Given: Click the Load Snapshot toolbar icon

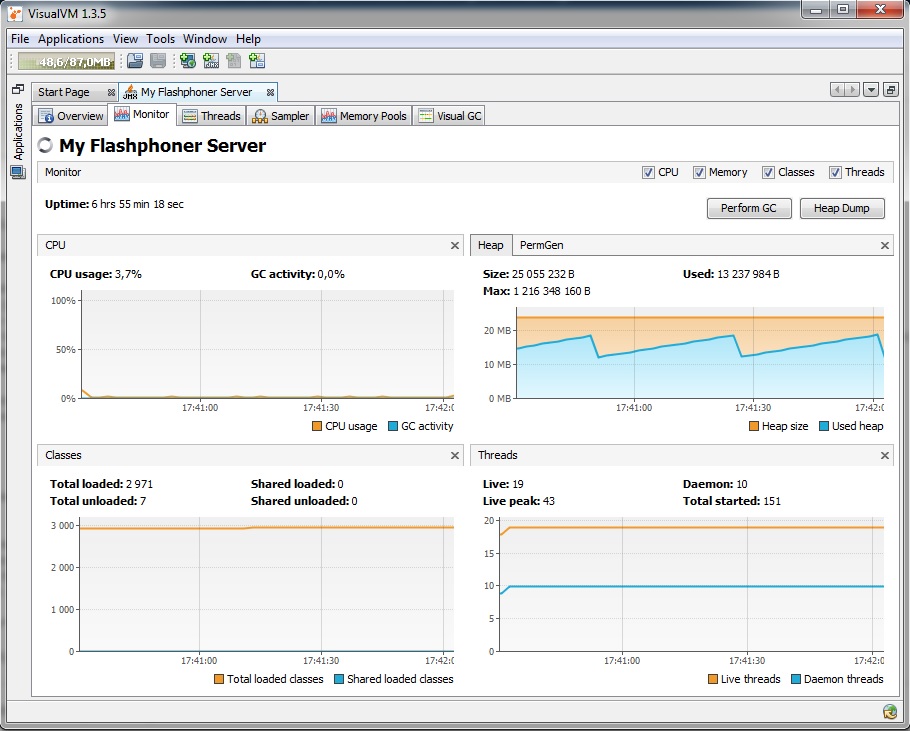Looking at the screenshot, I should [x=135, y=61].
